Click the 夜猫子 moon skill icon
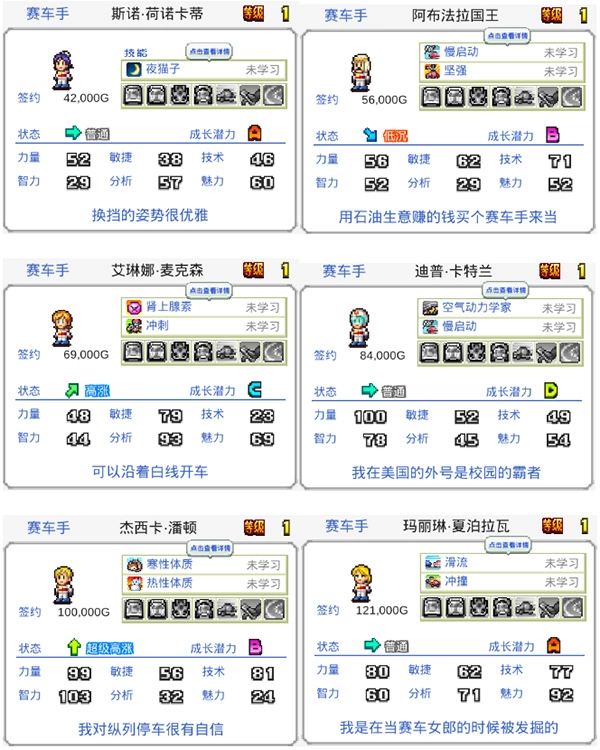Image resolution: width=600 pixels, height=750 pixels. 134,69
